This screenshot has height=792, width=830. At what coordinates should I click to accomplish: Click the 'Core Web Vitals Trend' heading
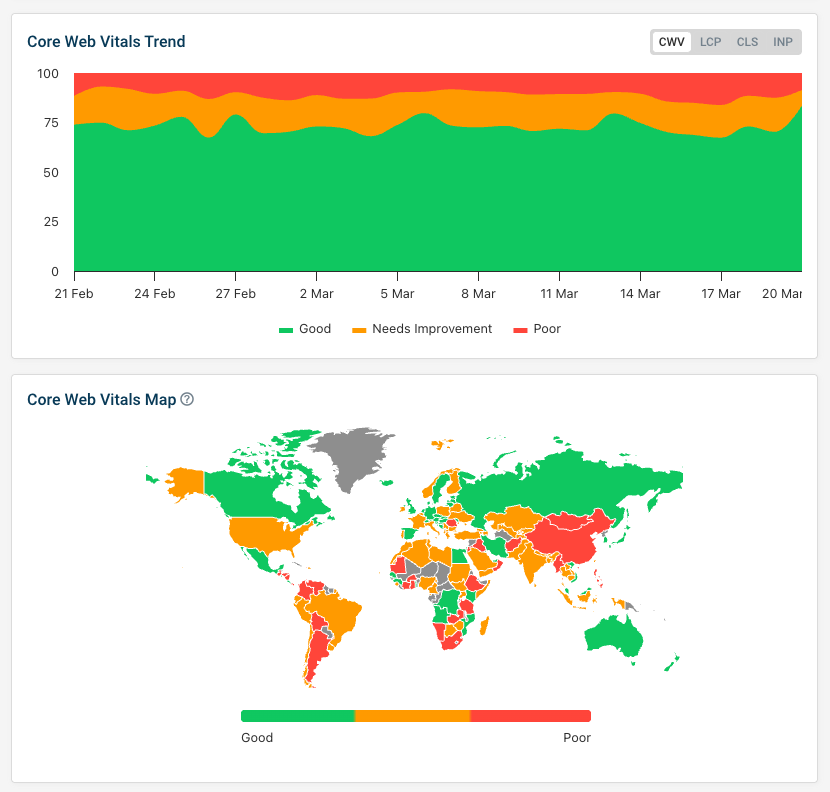(x=106, y=41)
